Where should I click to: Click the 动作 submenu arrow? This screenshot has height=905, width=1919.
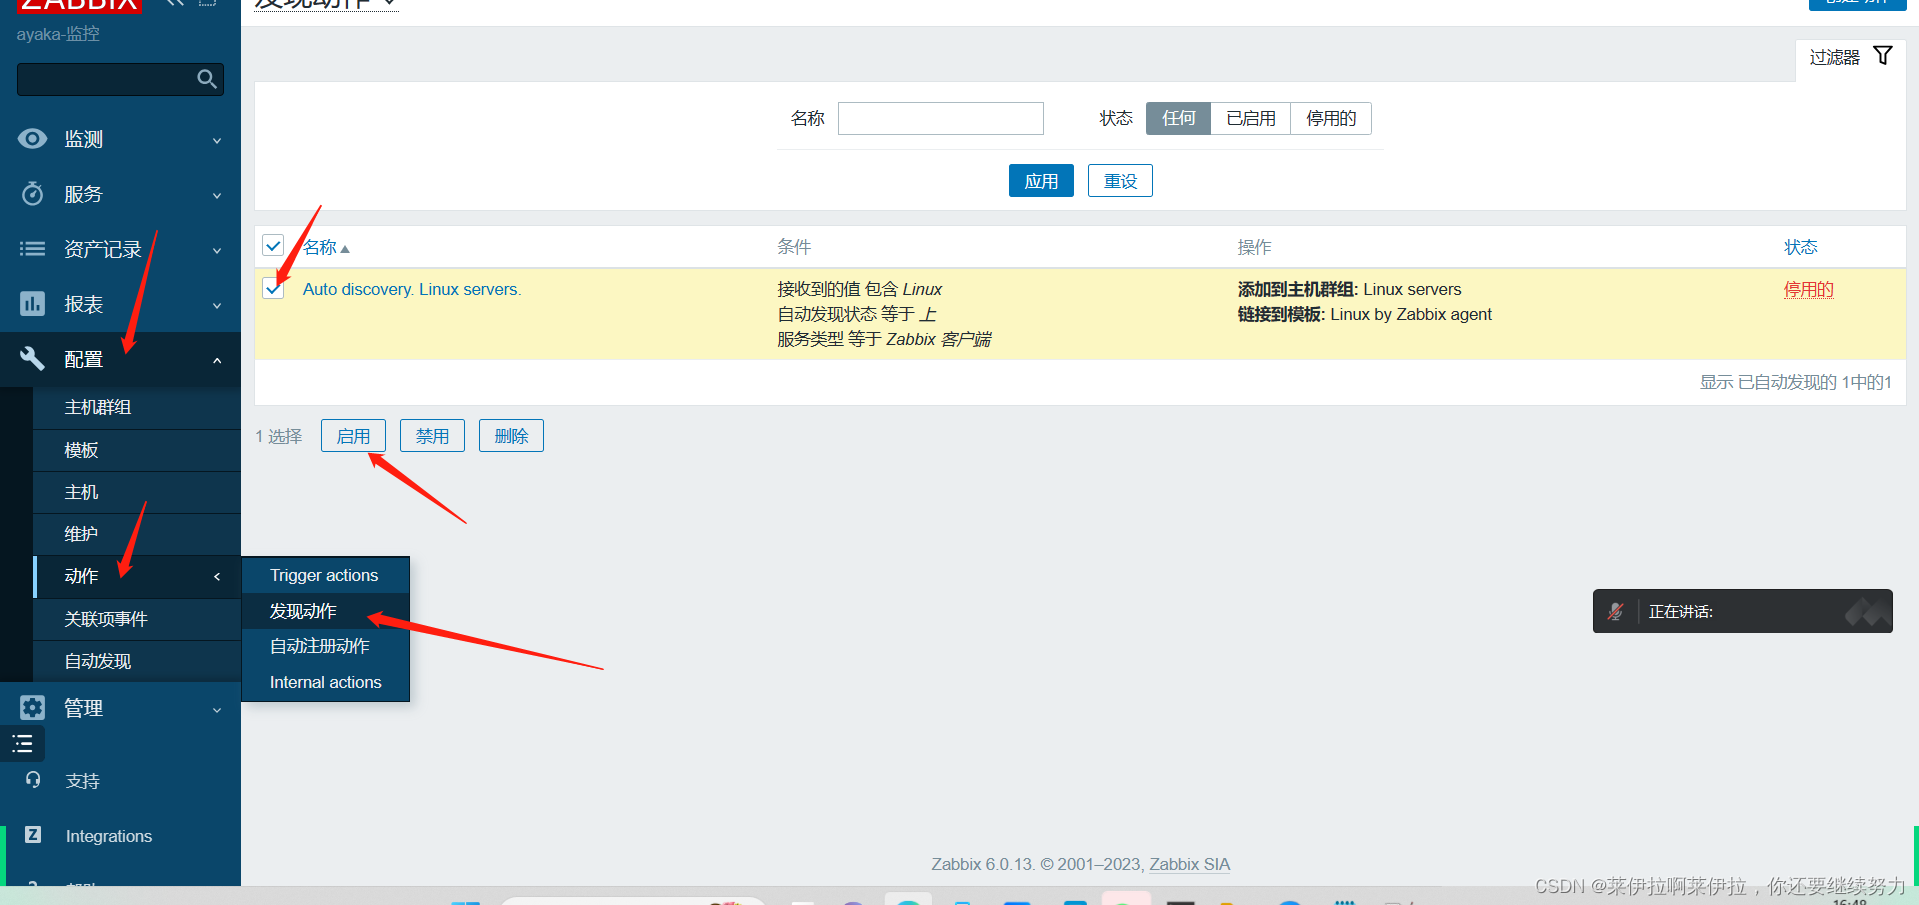click(217, 576)
